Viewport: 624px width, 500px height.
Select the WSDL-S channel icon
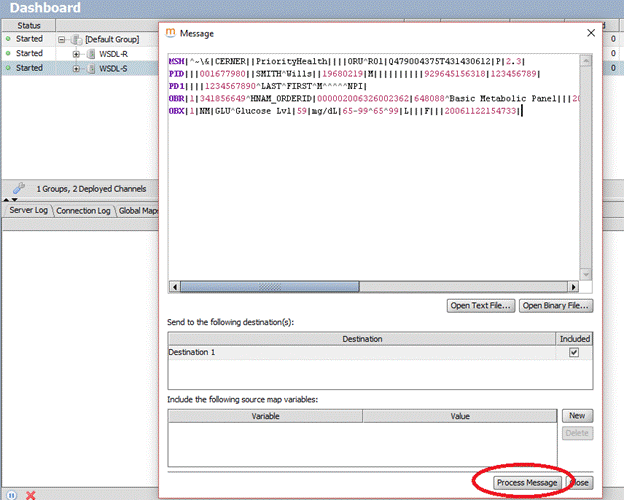click(90, 68)
